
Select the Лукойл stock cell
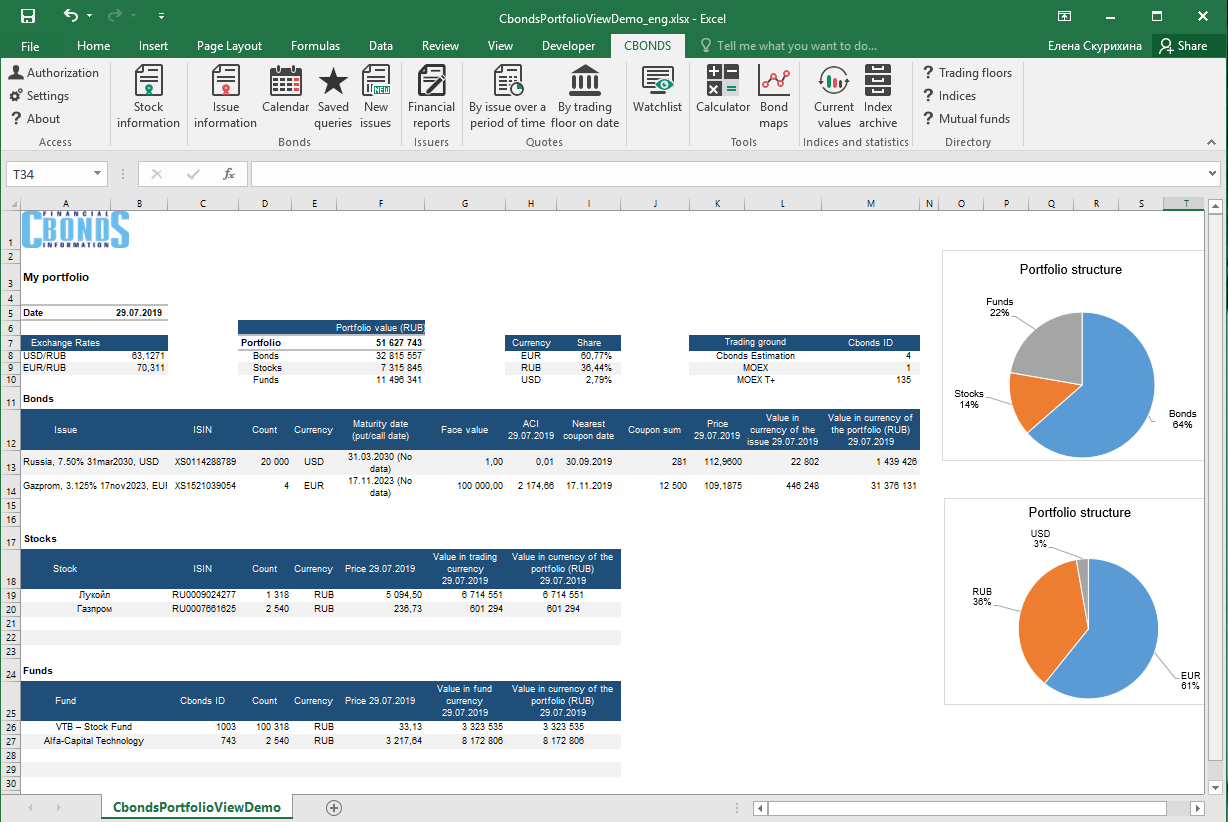pyautogui.click(x=94, y=595)
